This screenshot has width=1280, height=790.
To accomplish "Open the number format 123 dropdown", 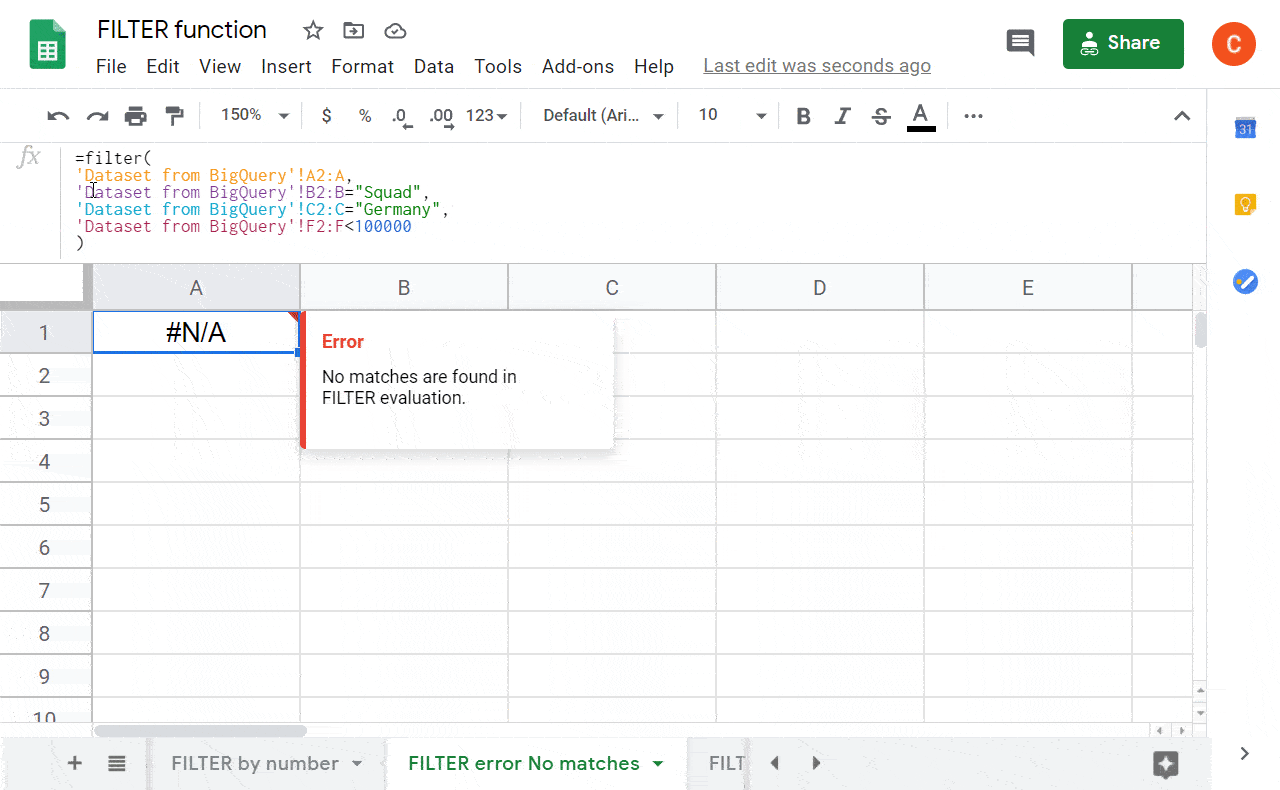I will (486, 115).
